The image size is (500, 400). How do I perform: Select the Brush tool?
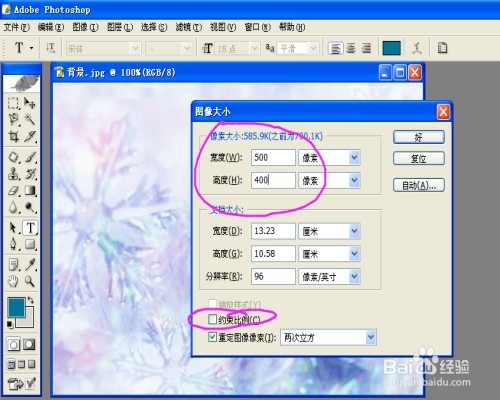point(30,157)
